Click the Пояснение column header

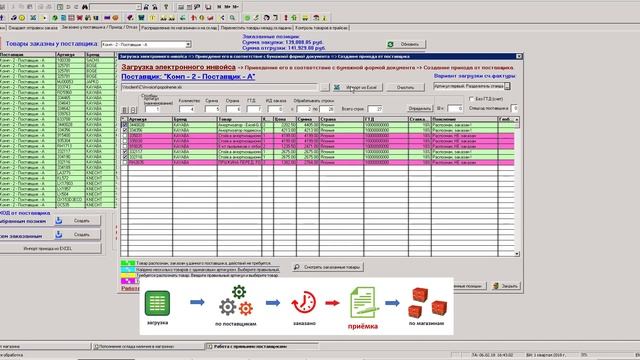464,119
